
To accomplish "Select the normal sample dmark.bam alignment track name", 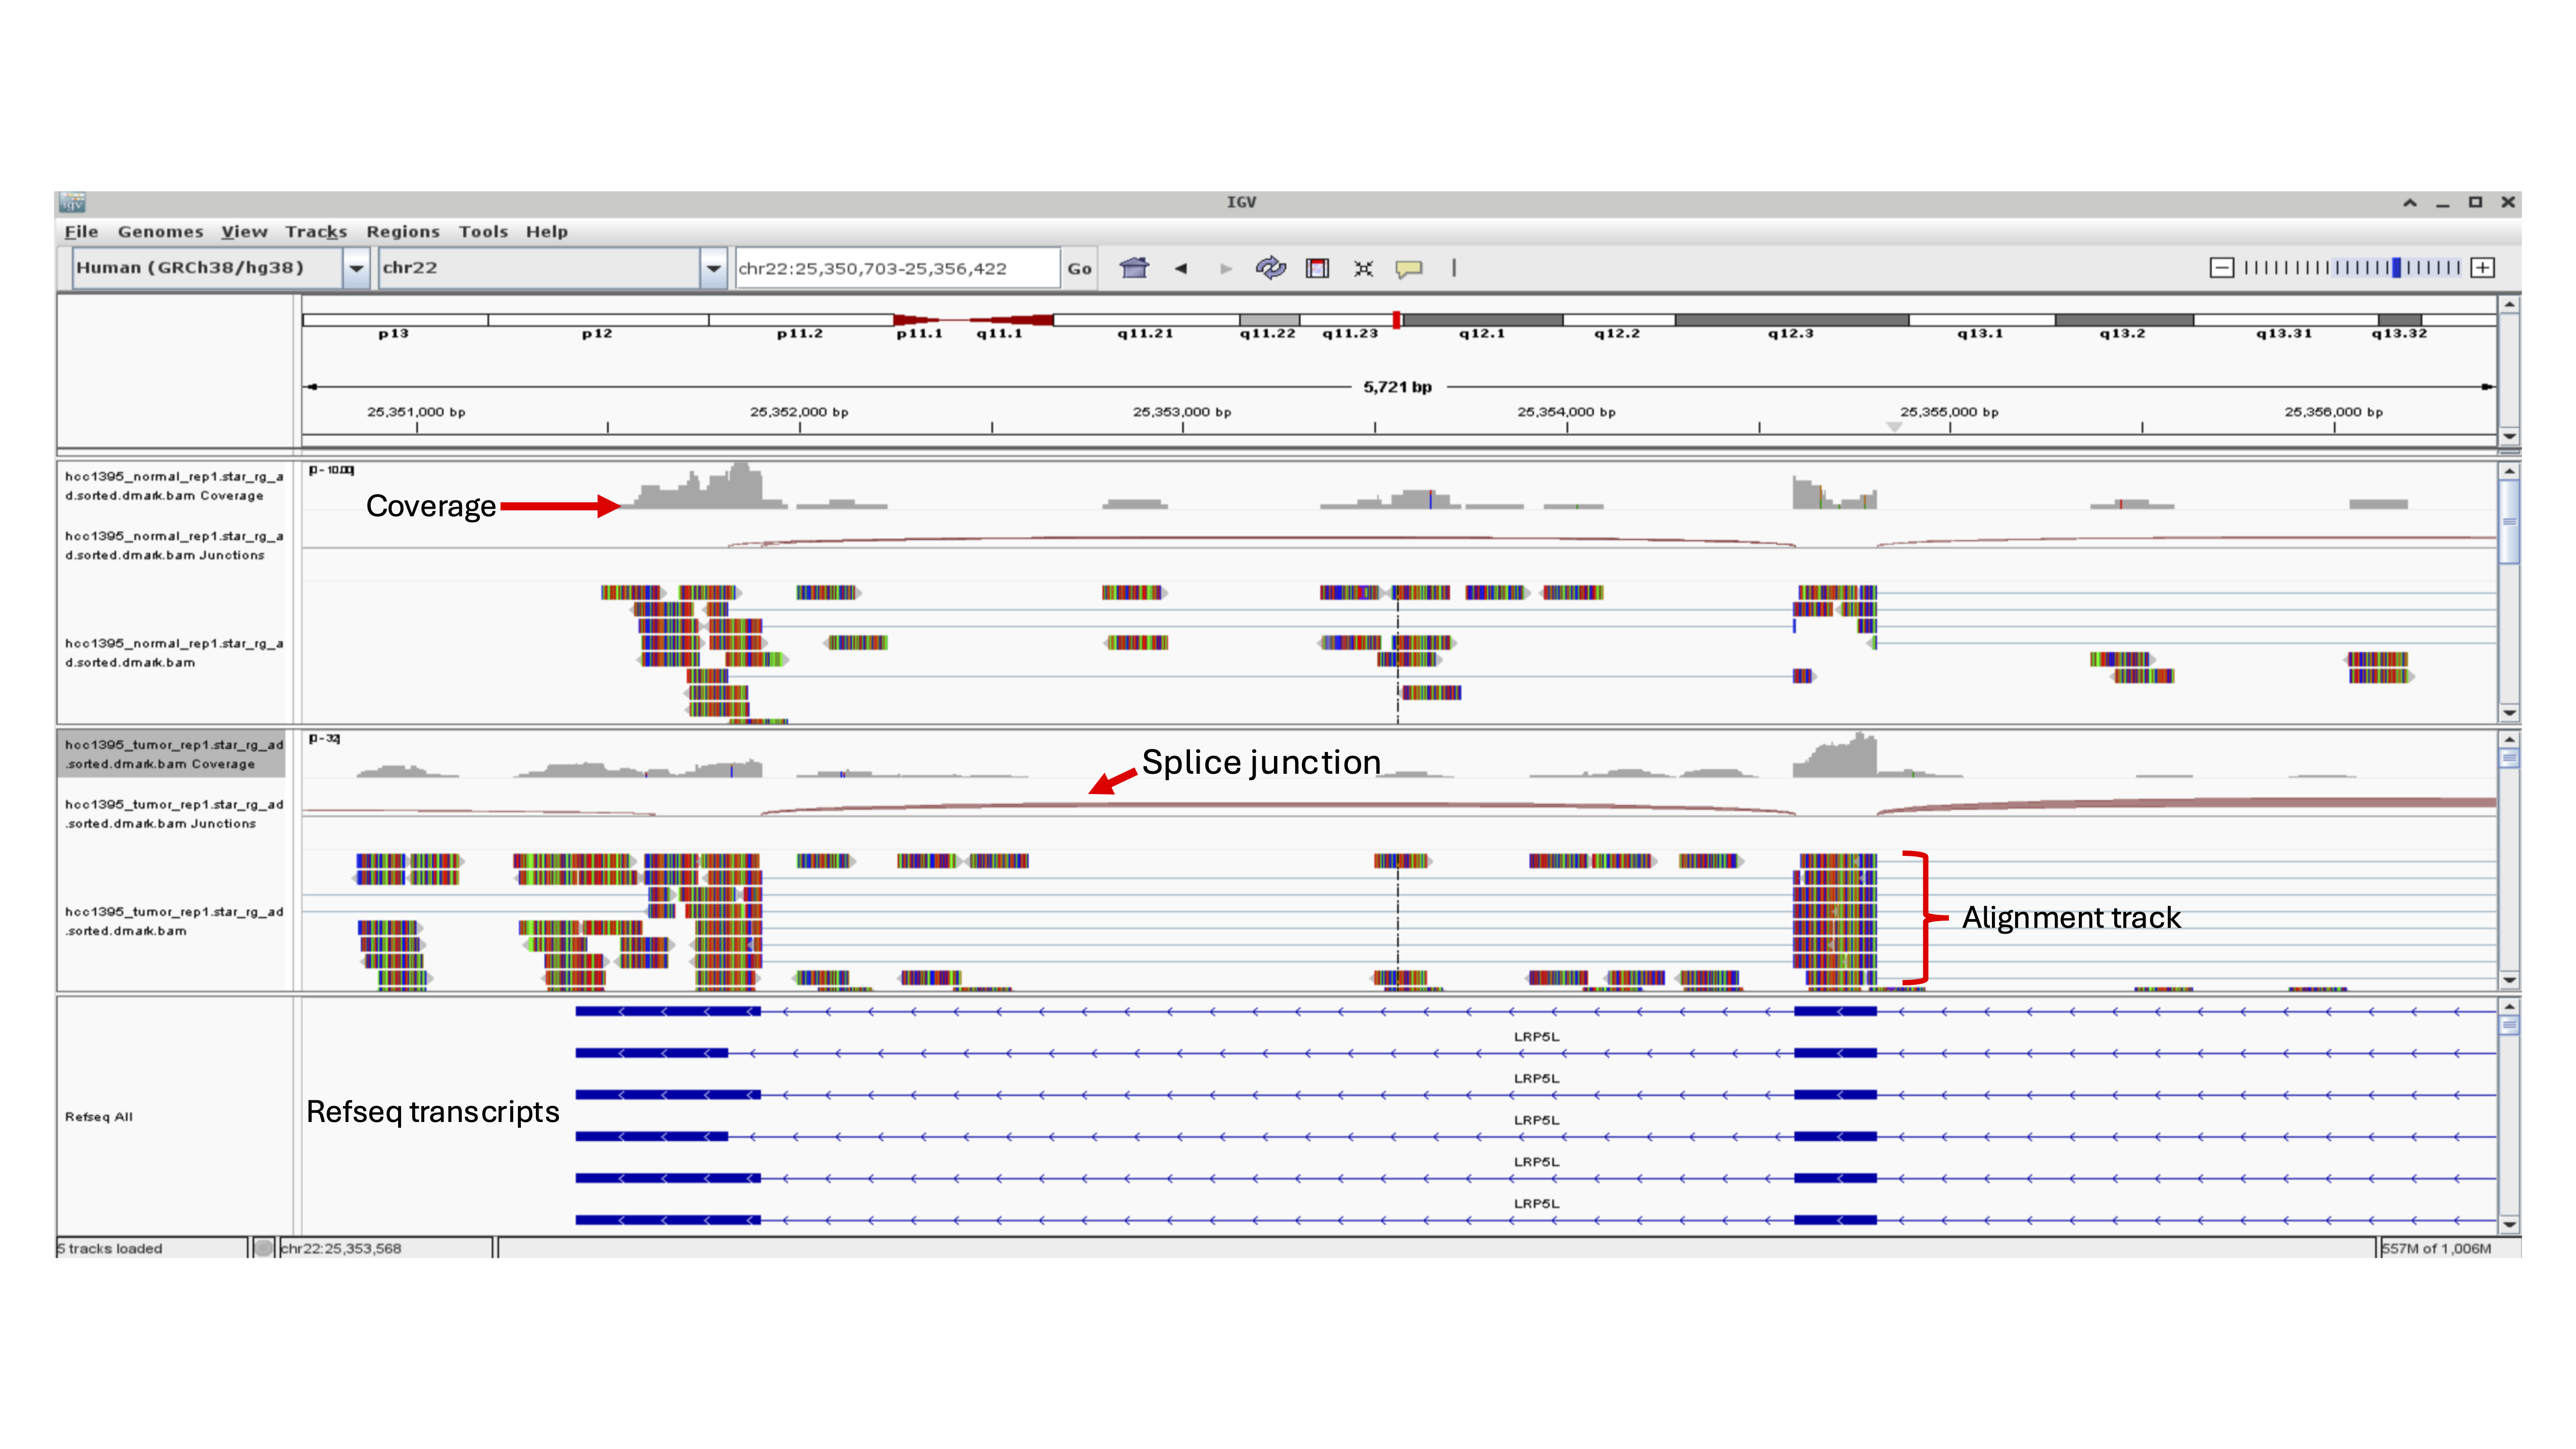I will coord(174,653).
